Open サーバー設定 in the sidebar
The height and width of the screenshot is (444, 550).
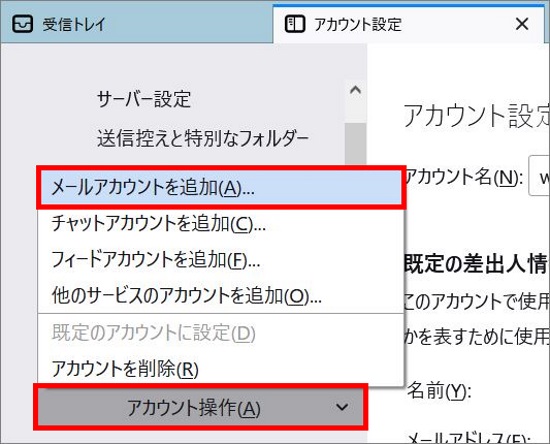(x=144, y=99)
